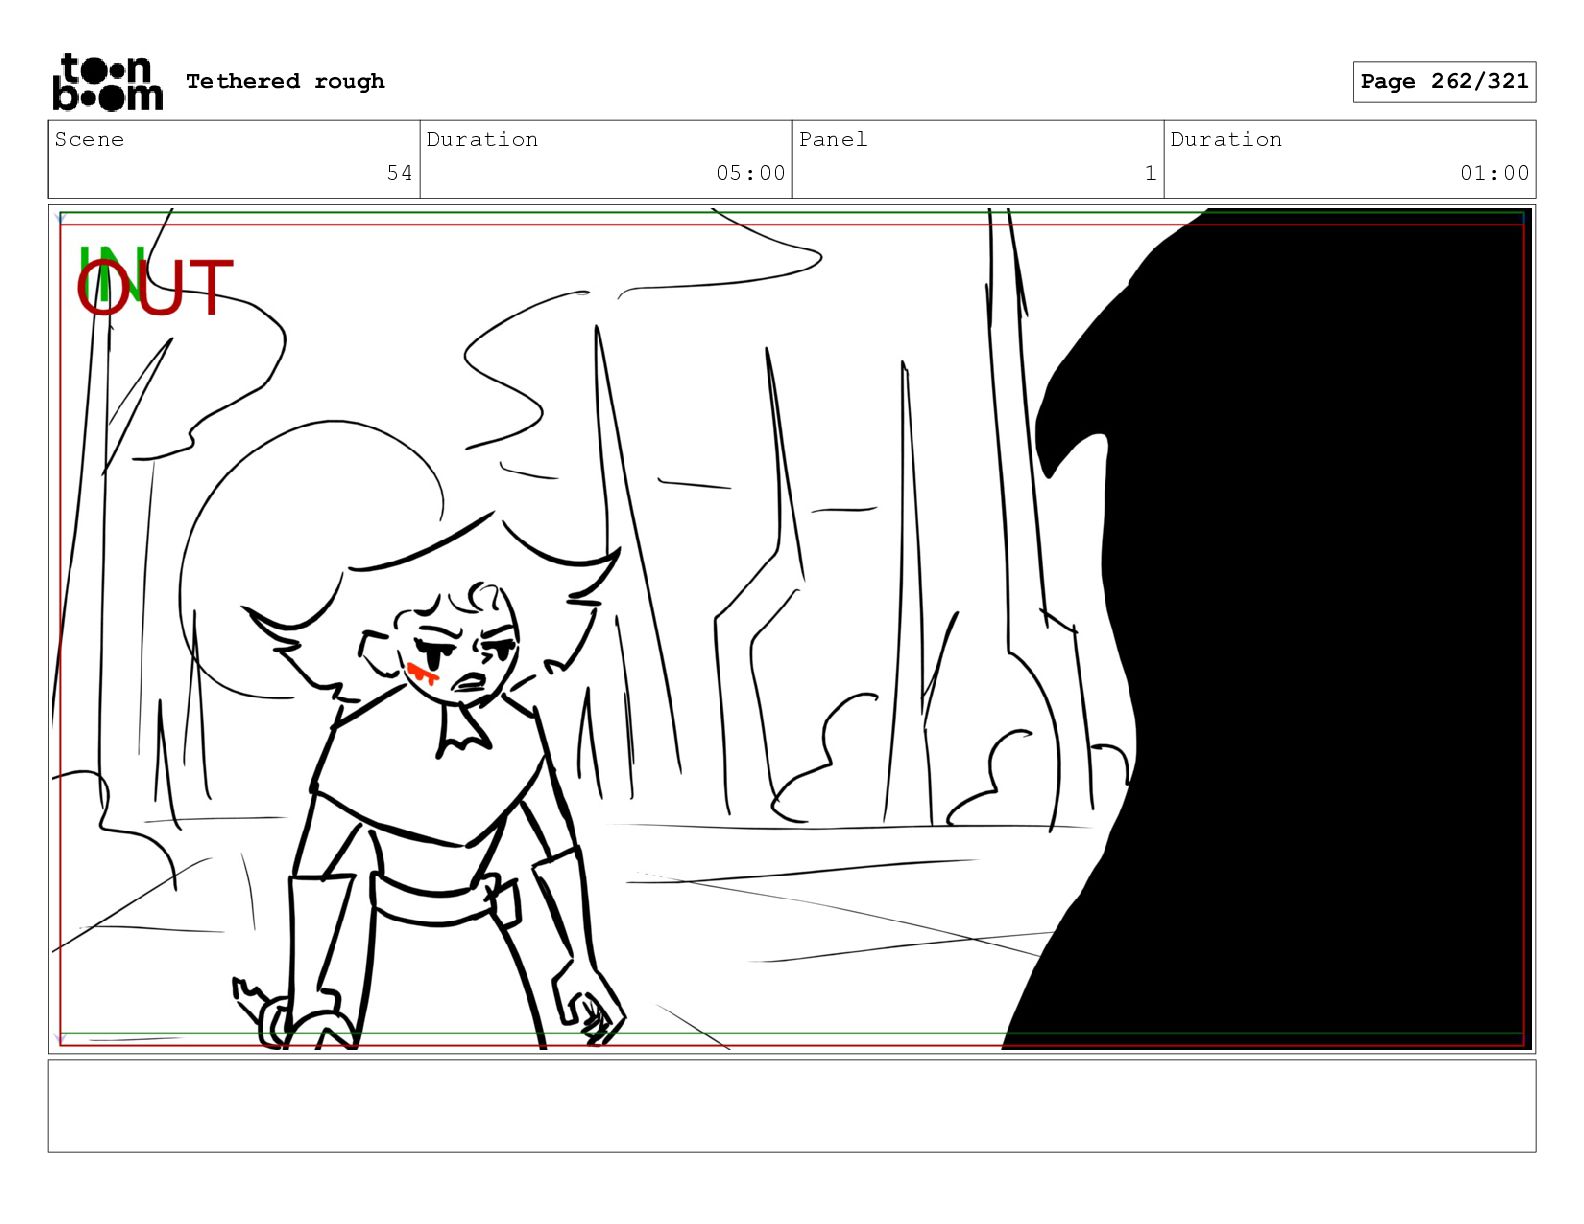Screen dimensions: 1584x1224
Task: Click the Toon Boom logo
Action: point(107,82)
